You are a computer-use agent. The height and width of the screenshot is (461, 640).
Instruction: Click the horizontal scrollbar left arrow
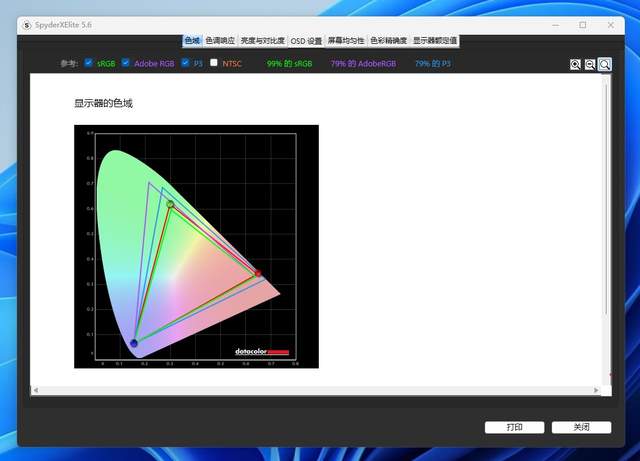click(36, 390)
